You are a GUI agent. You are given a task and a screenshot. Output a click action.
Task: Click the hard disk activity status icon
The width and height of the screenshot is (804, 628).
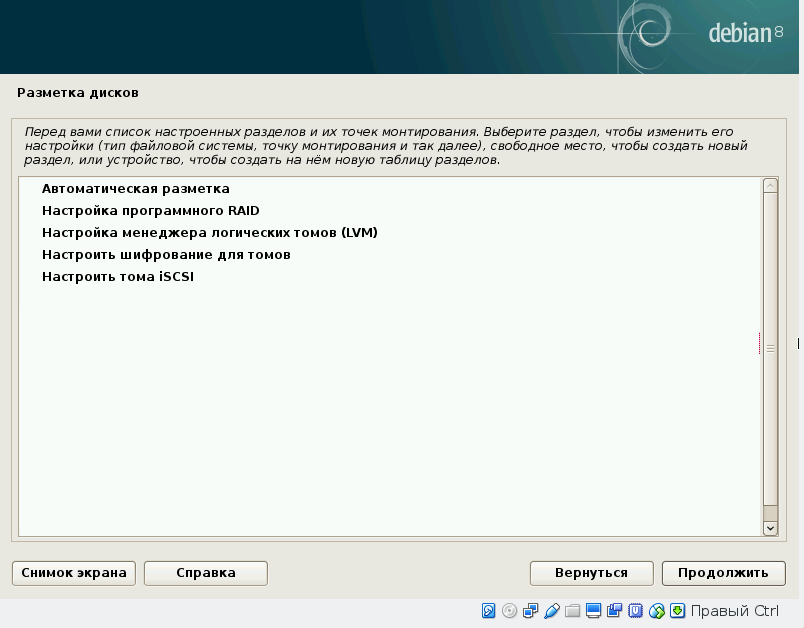489,611
